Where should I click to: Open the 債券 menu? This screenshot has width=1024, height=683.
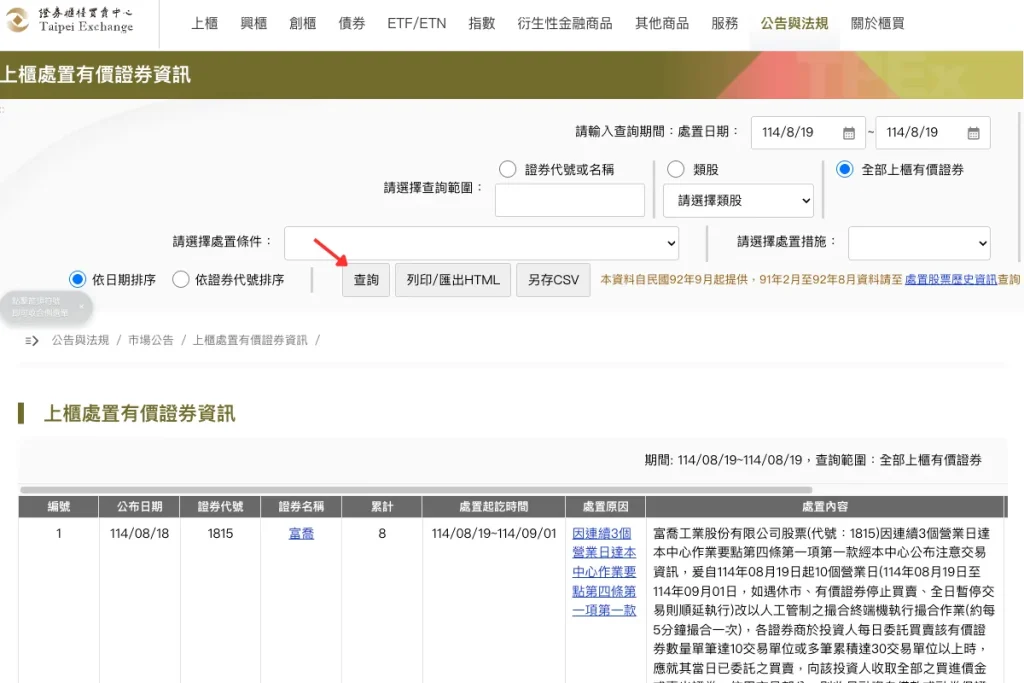point(351,24)
